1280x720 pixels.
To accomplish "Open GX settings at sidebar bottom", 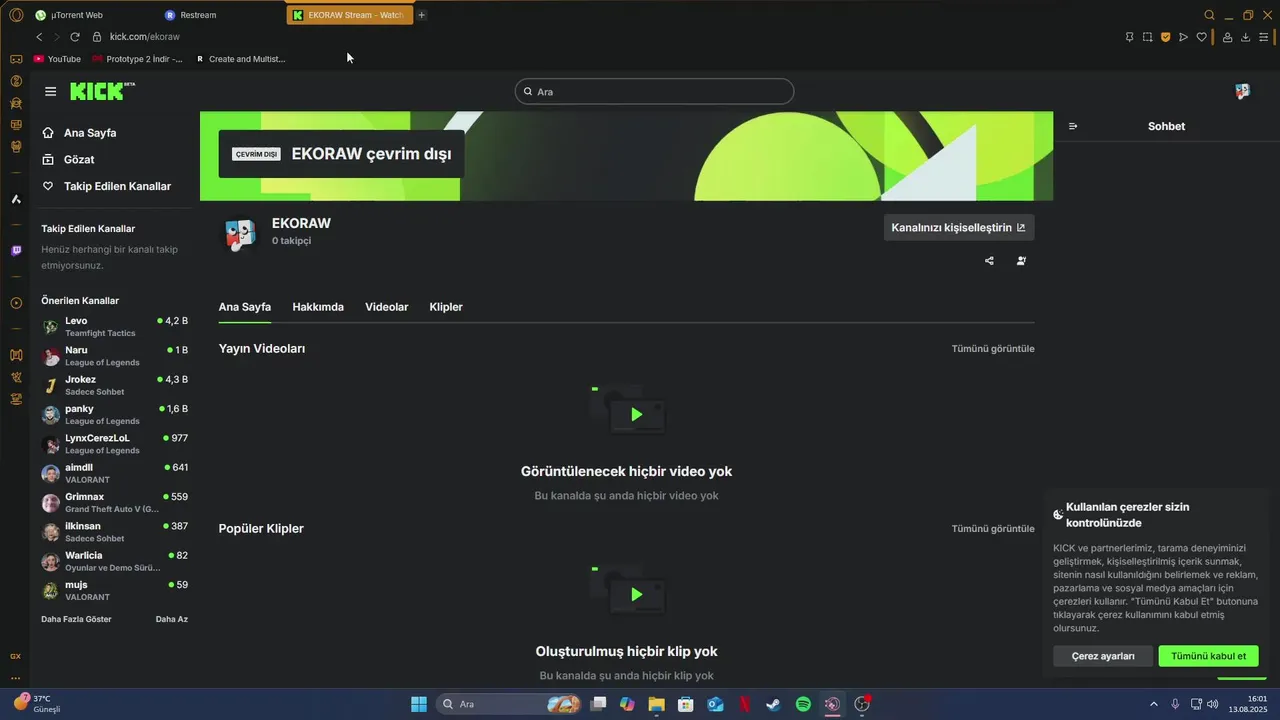I will click(x=16, y=656).
